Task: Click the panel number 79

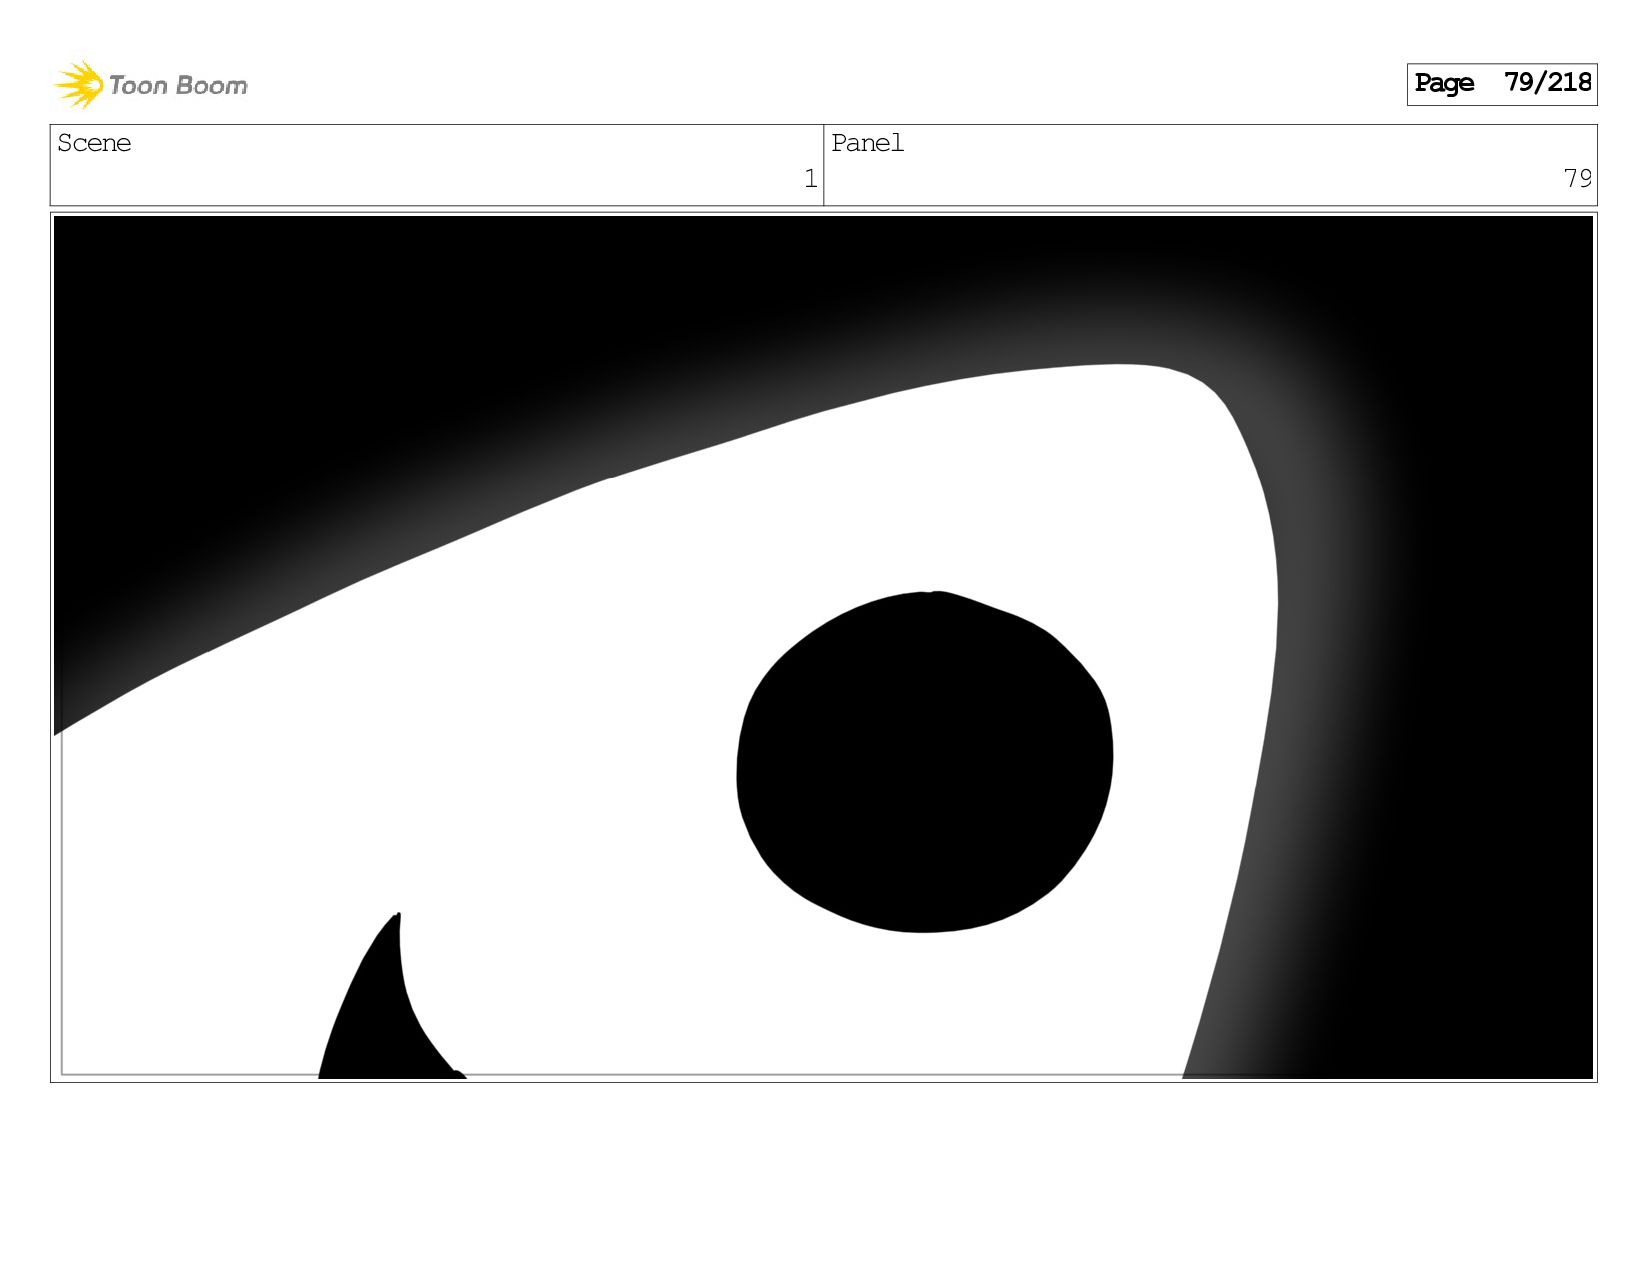Action: click(1578, 178)
